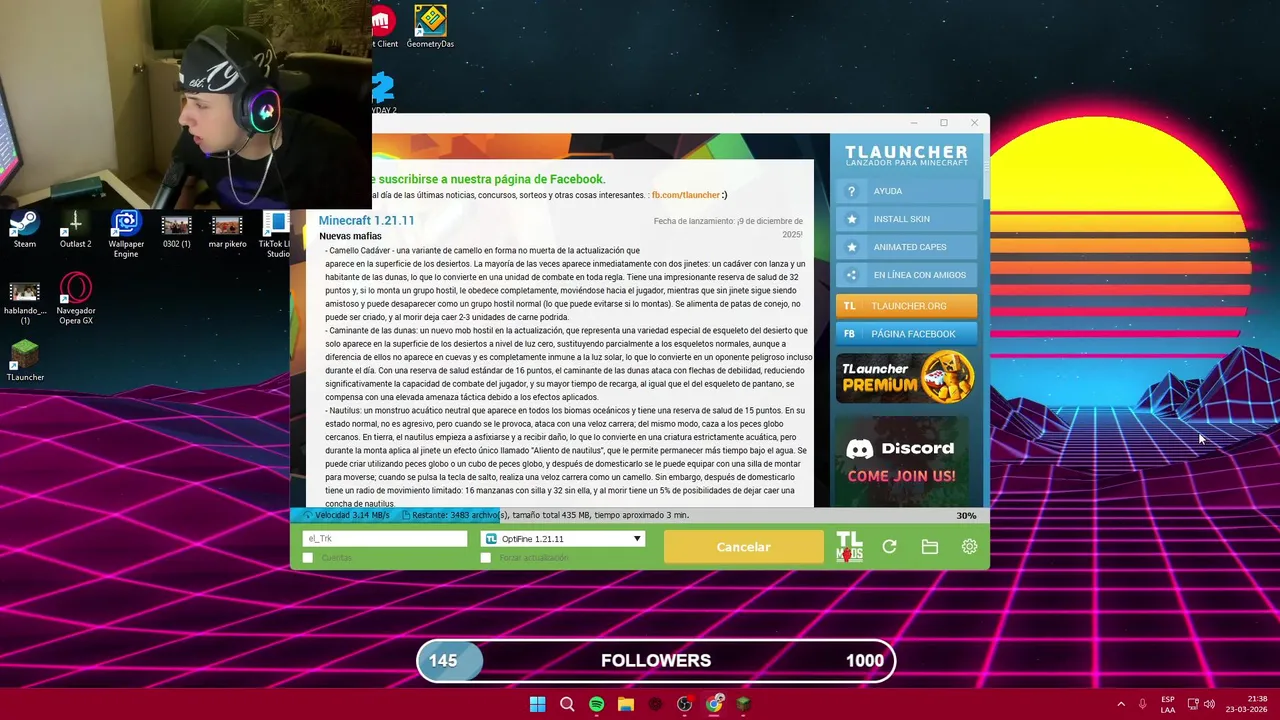Open Steam desktop shortcut

click(x=24, y=229)
